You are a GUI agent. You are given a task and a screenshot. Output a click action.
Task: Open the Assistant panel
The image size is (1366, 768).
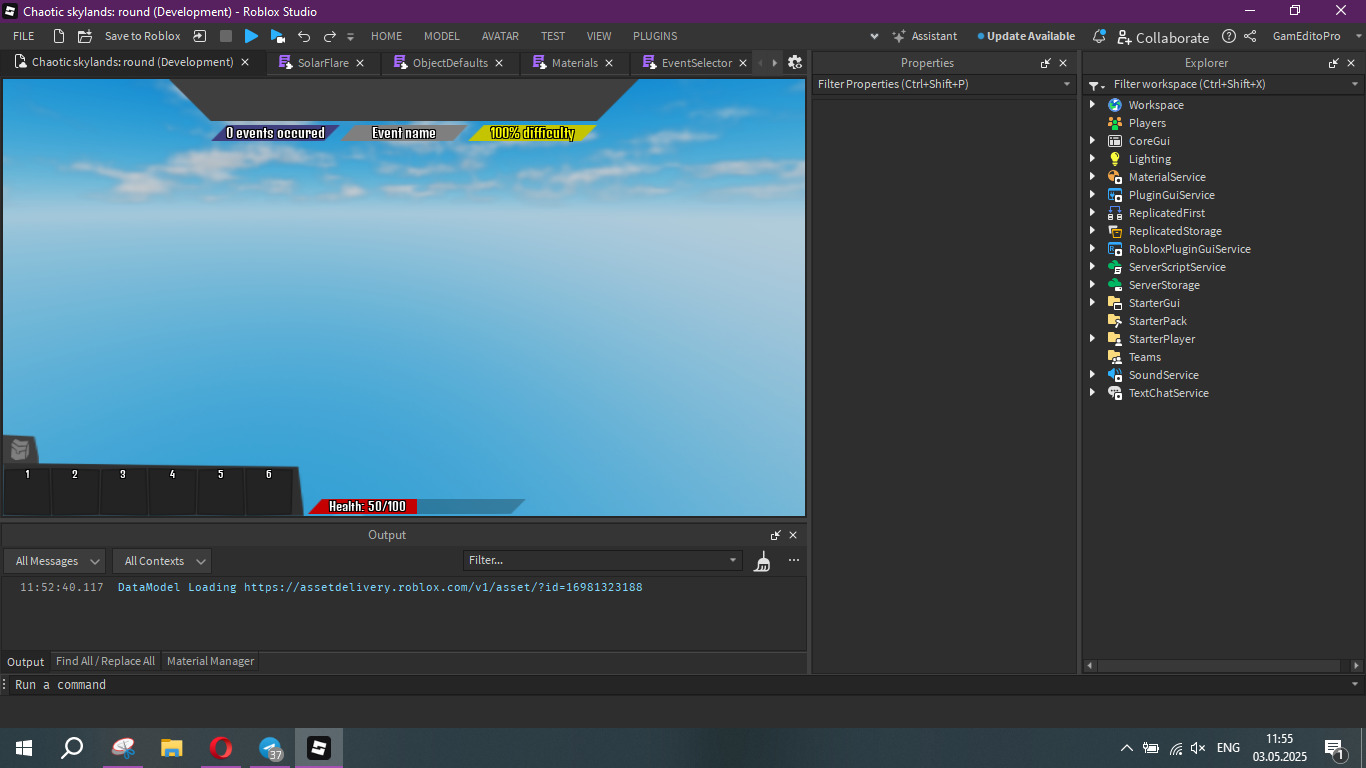pos(924,36)
